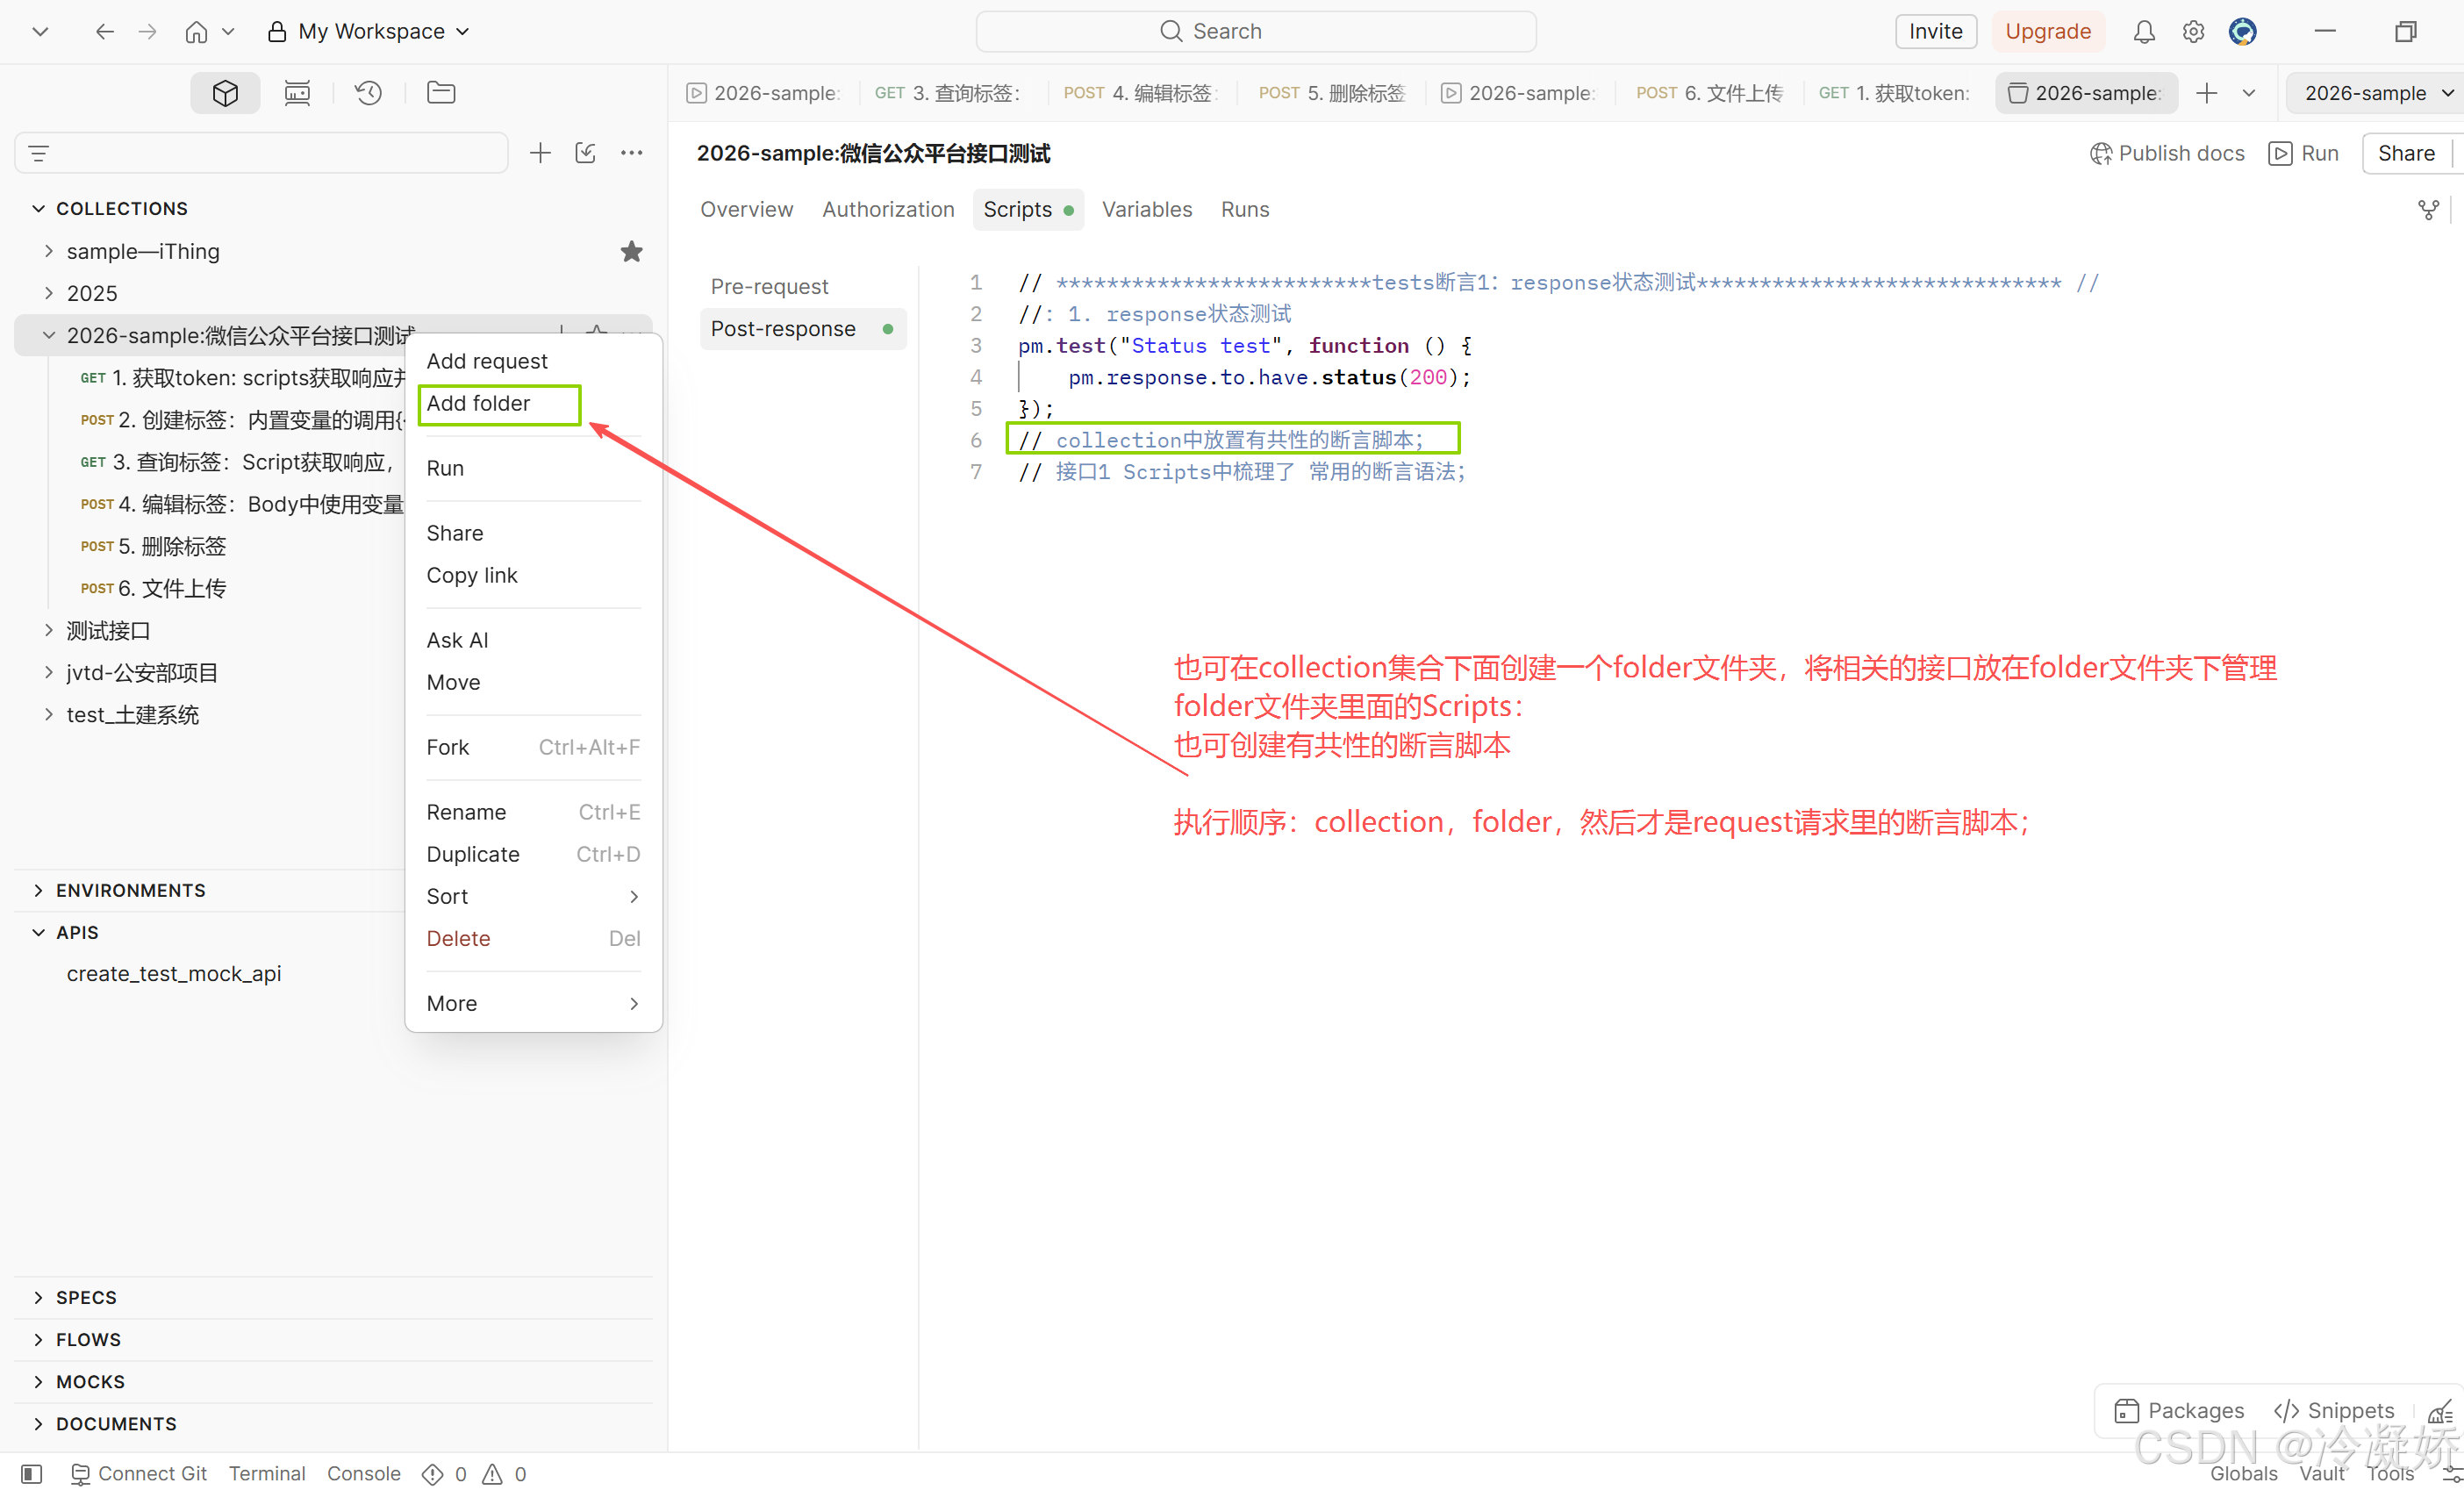2464x1490 pixels.
Task: Expand the DOCUMENTS section
Action: point(38,1423)
